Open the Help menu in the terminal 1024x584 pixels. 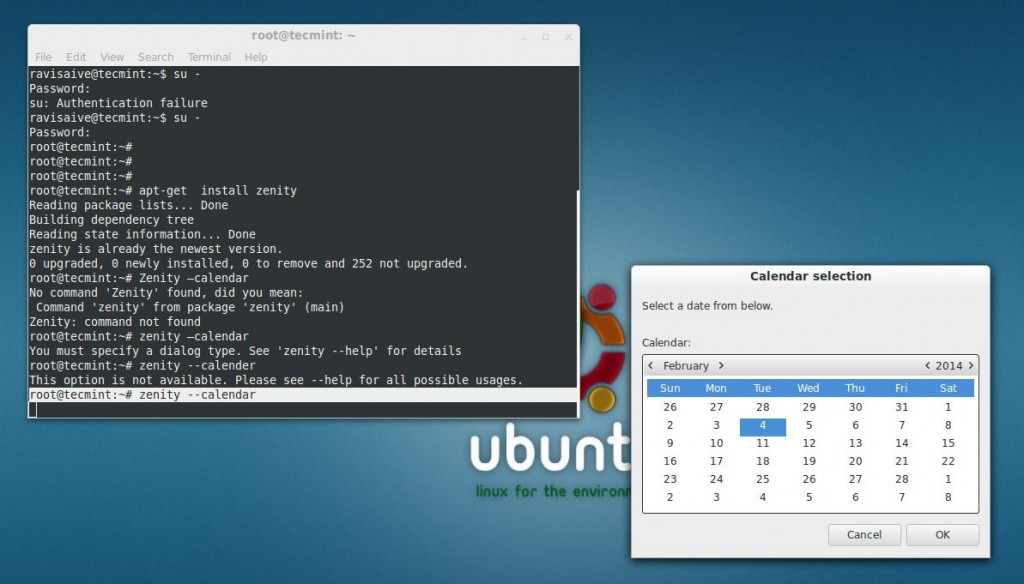pos(255,57)
